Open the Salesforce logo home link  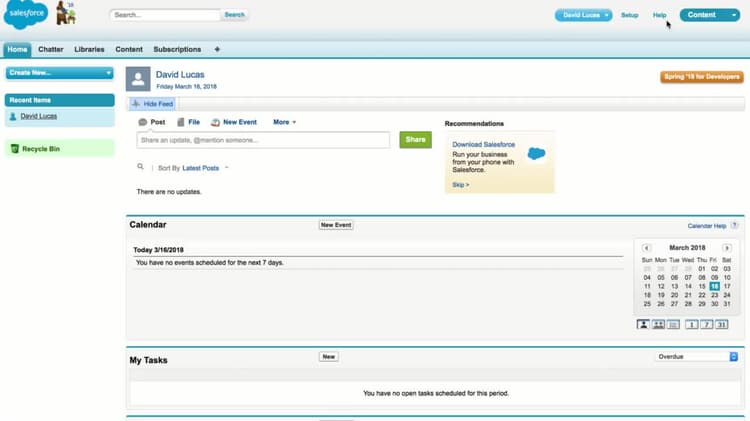coord(26,14)
